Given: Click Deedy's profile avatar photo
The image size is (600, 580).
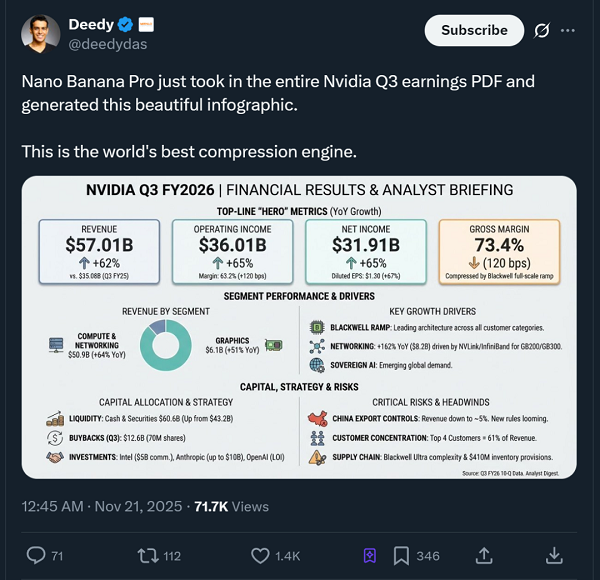Looking at the screenshot, I should click(x=40, y=34).
